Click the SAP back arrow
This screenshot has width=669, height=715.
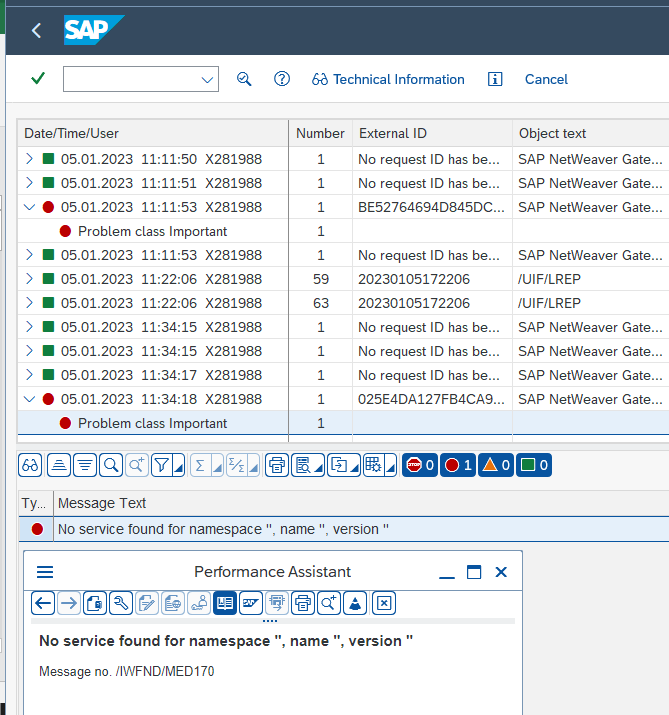[36, 31]
